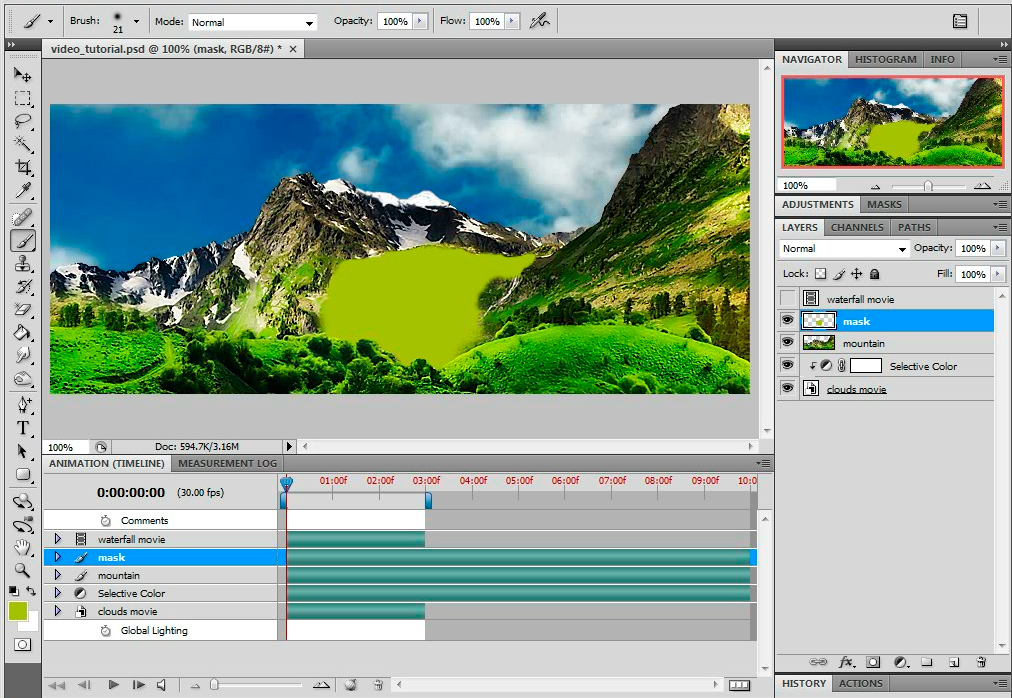Viewport: 1012px width, 698px height.
Task: Expand waterfall movie timeline track
Action: coord(58,539)
